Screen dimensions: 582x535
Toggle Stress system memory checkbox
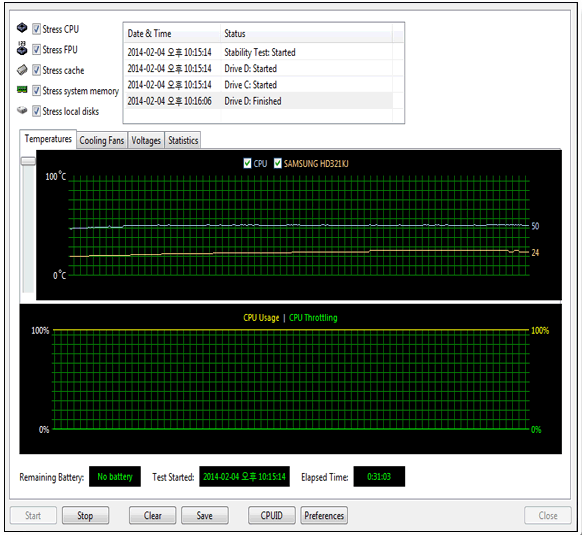(x=36, y=91)
